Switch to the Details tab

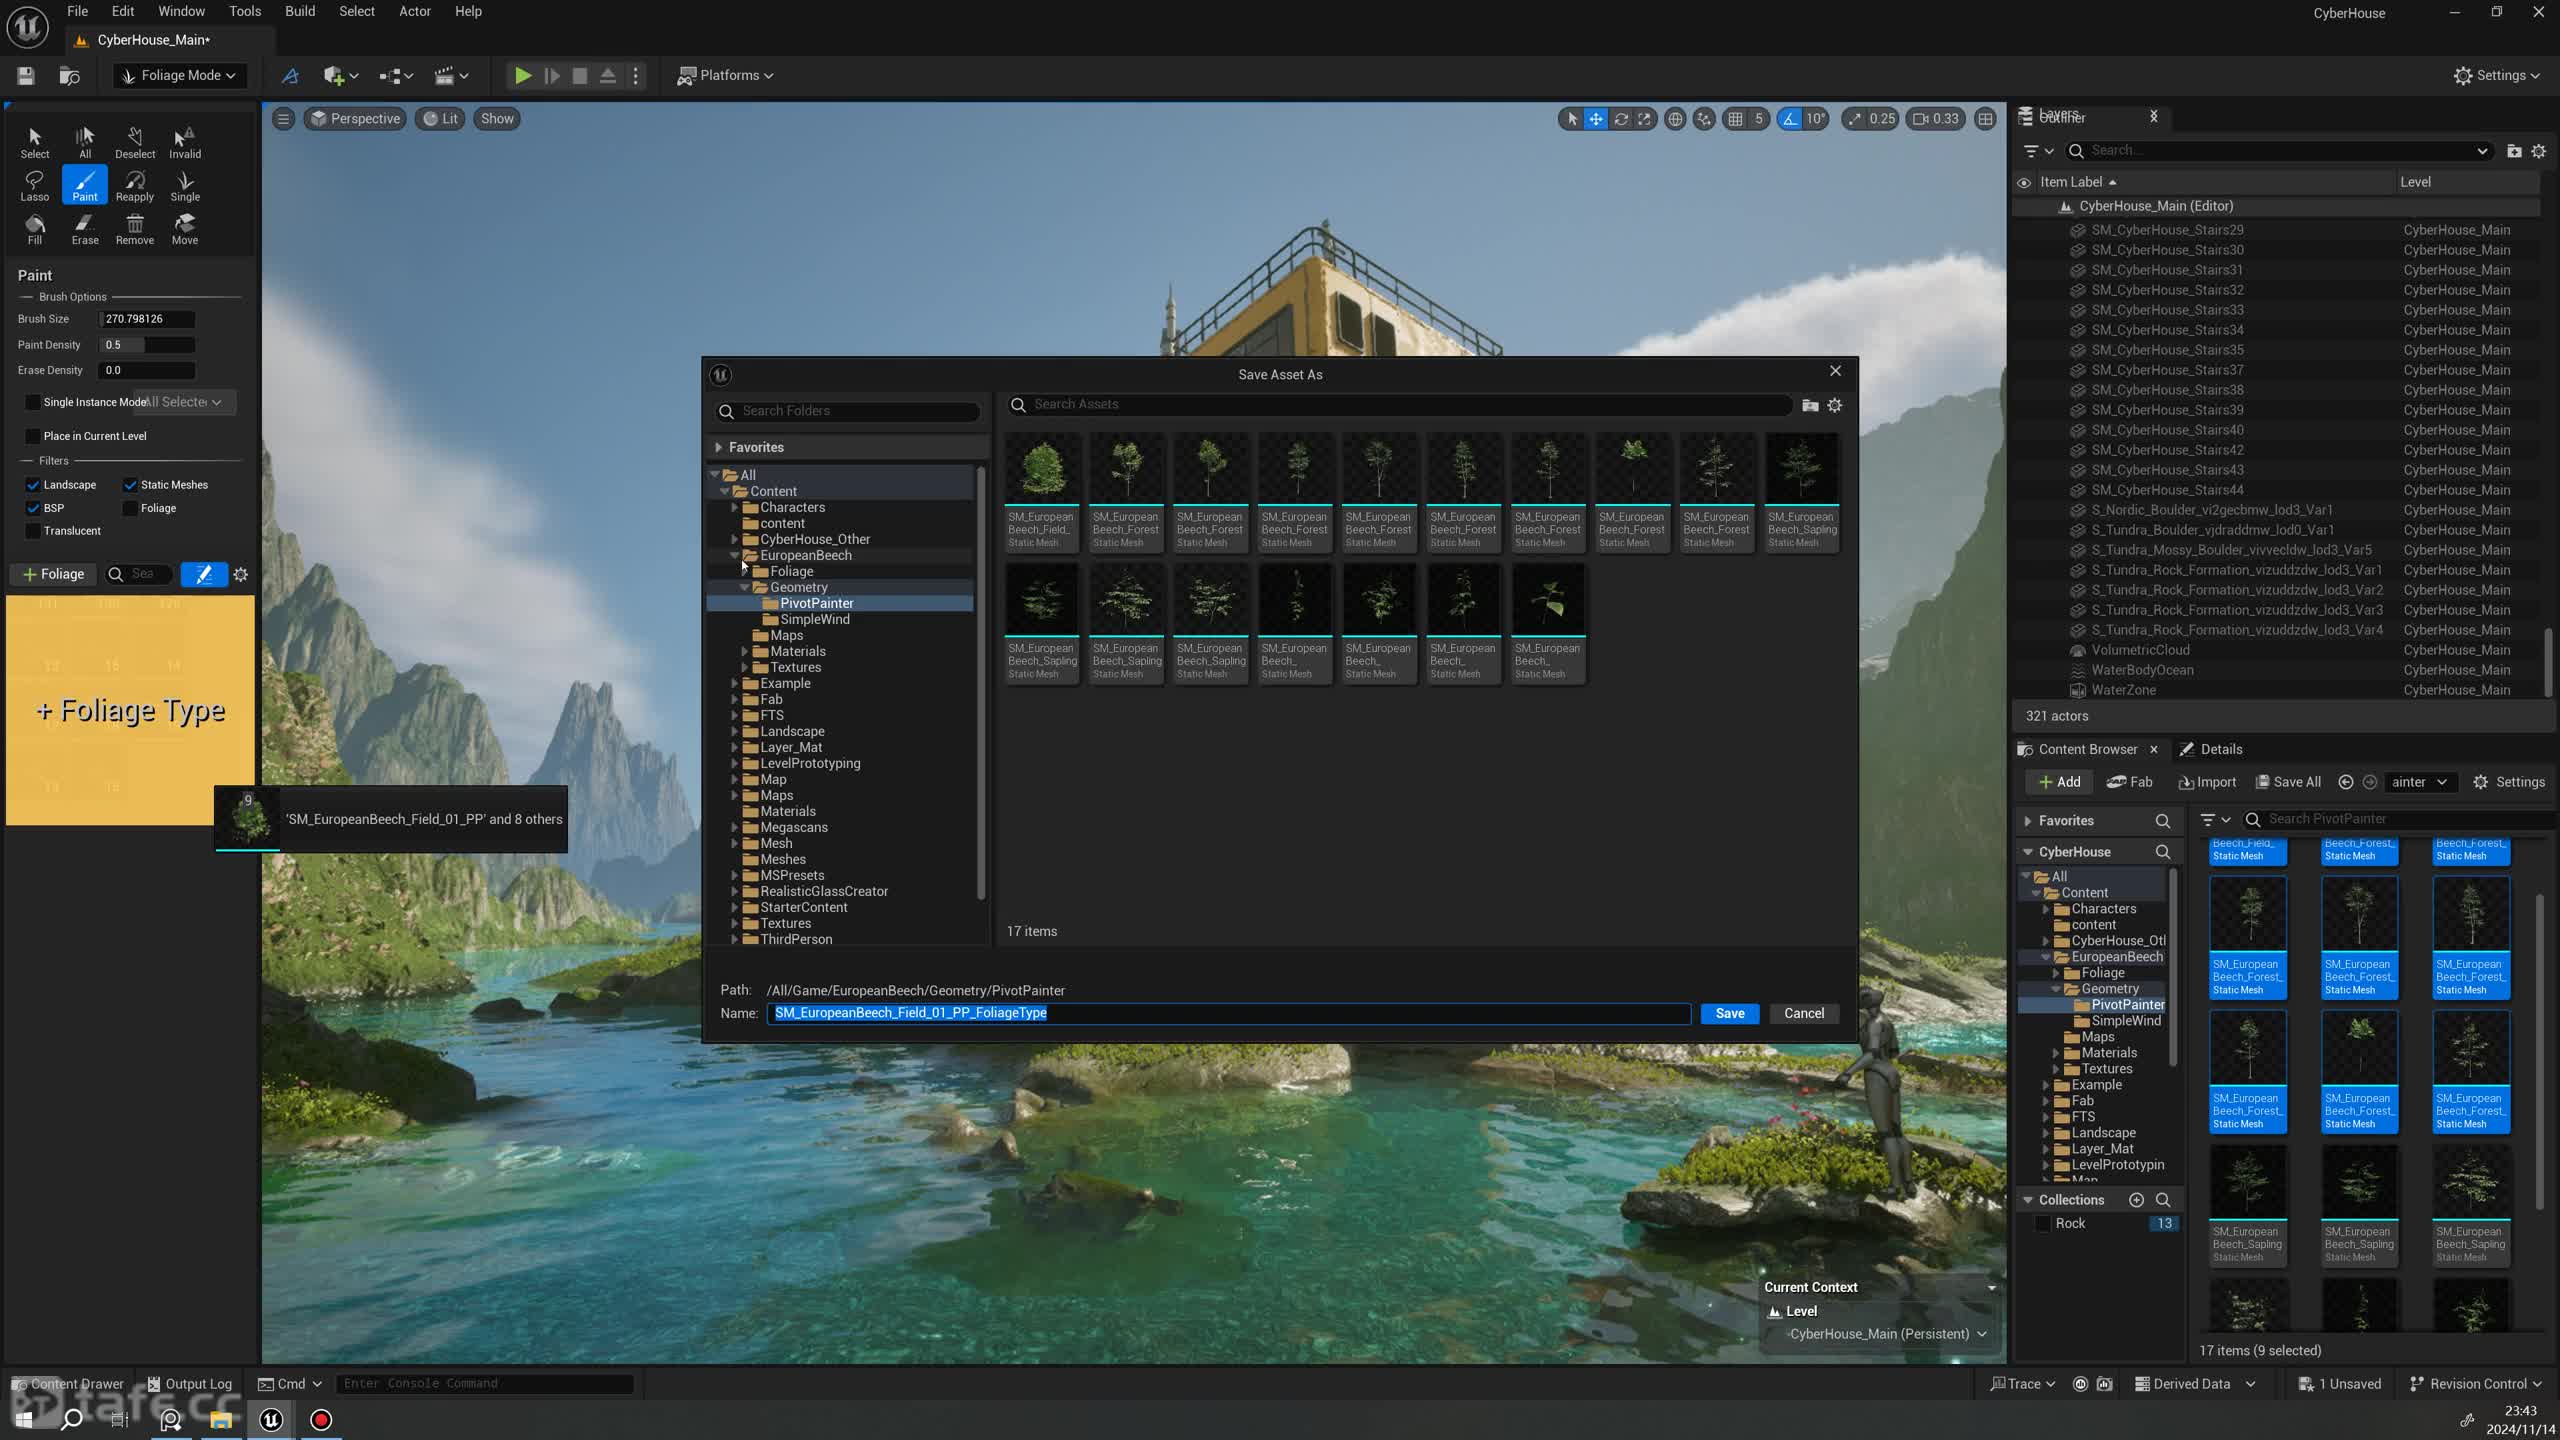(x=2211, y=749)
